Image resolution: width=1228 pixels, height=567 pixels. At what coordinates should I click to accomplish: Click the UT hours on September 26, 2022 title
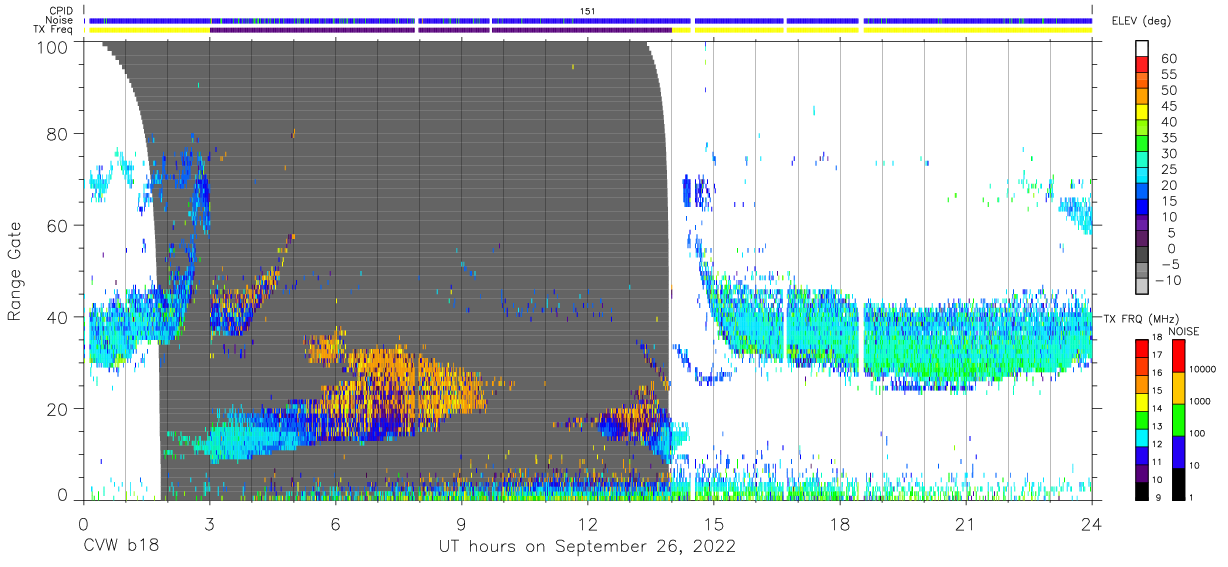[587, 546]
